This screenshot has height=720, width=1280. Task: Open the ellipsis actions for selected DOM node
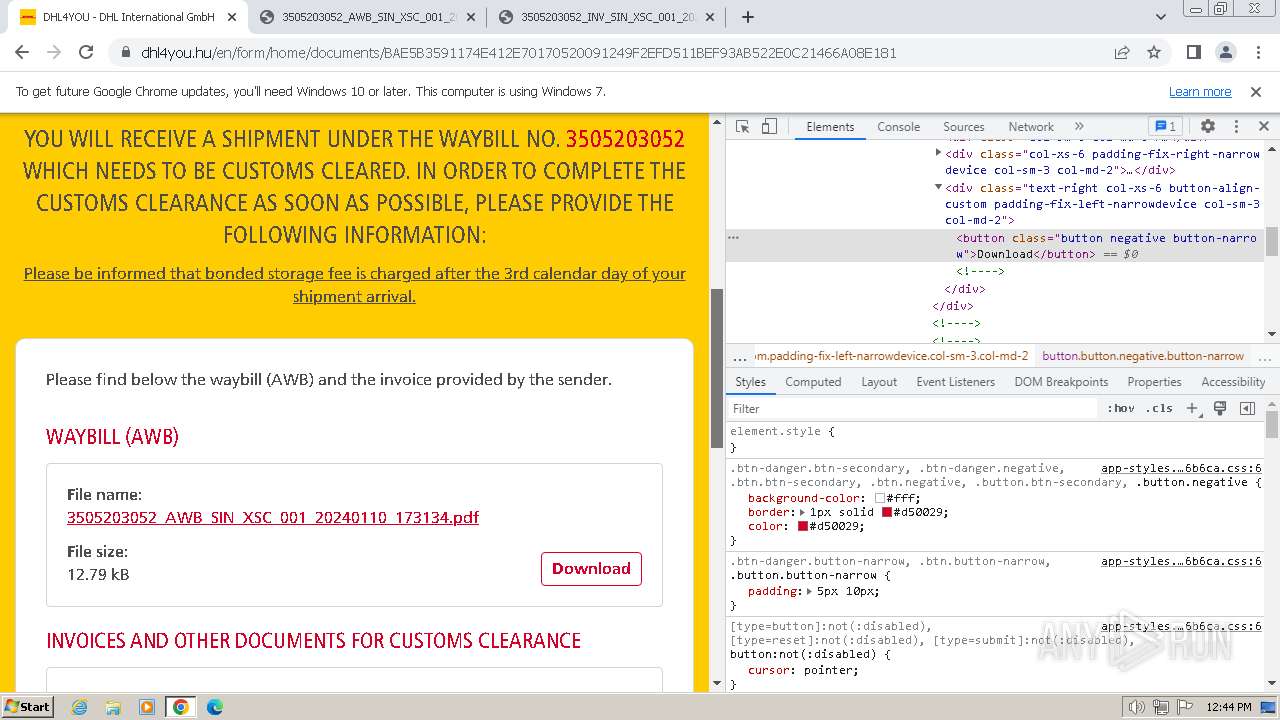tap(733, 238)
